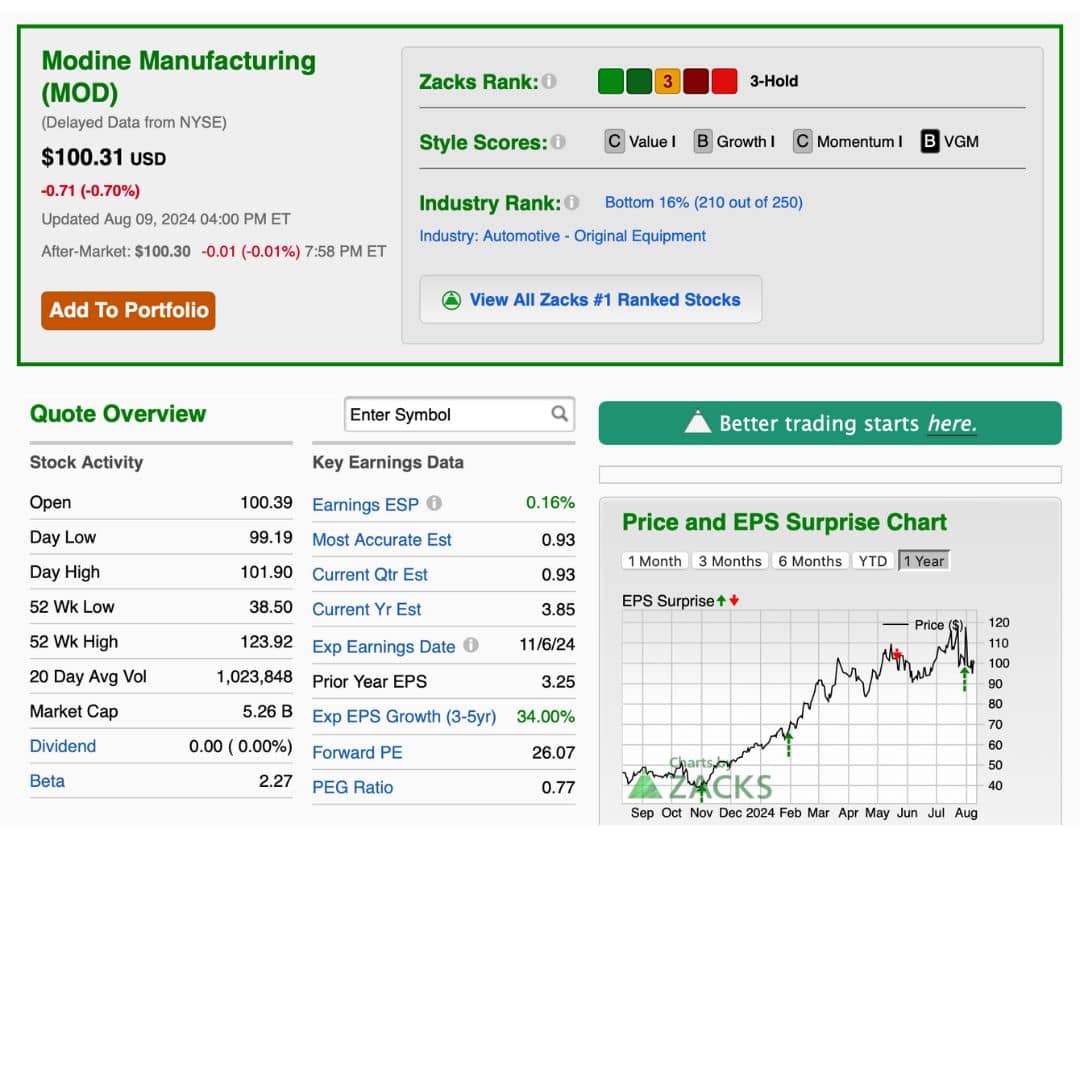This screenshot has width=1080, height=1080.
Task: Click the 20 Day Avg Vol value 1,023,848
Action: coord(254,676)
